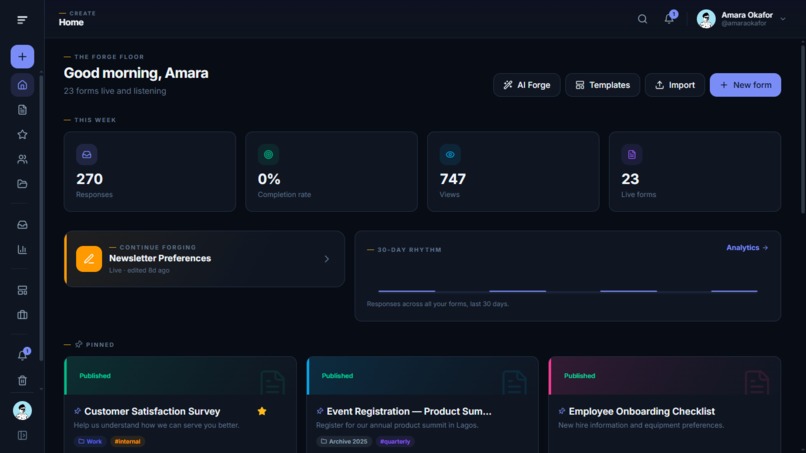Open AI Forge
The height and width of the screenshot is (453, 806).
pyautogui.click(x=526, y=85)
